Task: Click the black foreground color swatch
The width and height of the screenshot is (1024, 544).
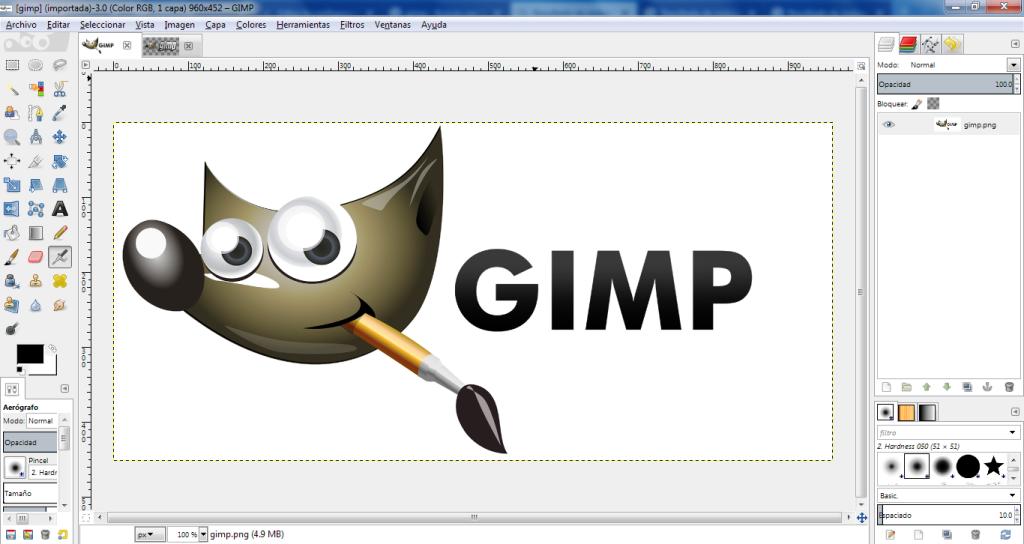Action: 29,354
